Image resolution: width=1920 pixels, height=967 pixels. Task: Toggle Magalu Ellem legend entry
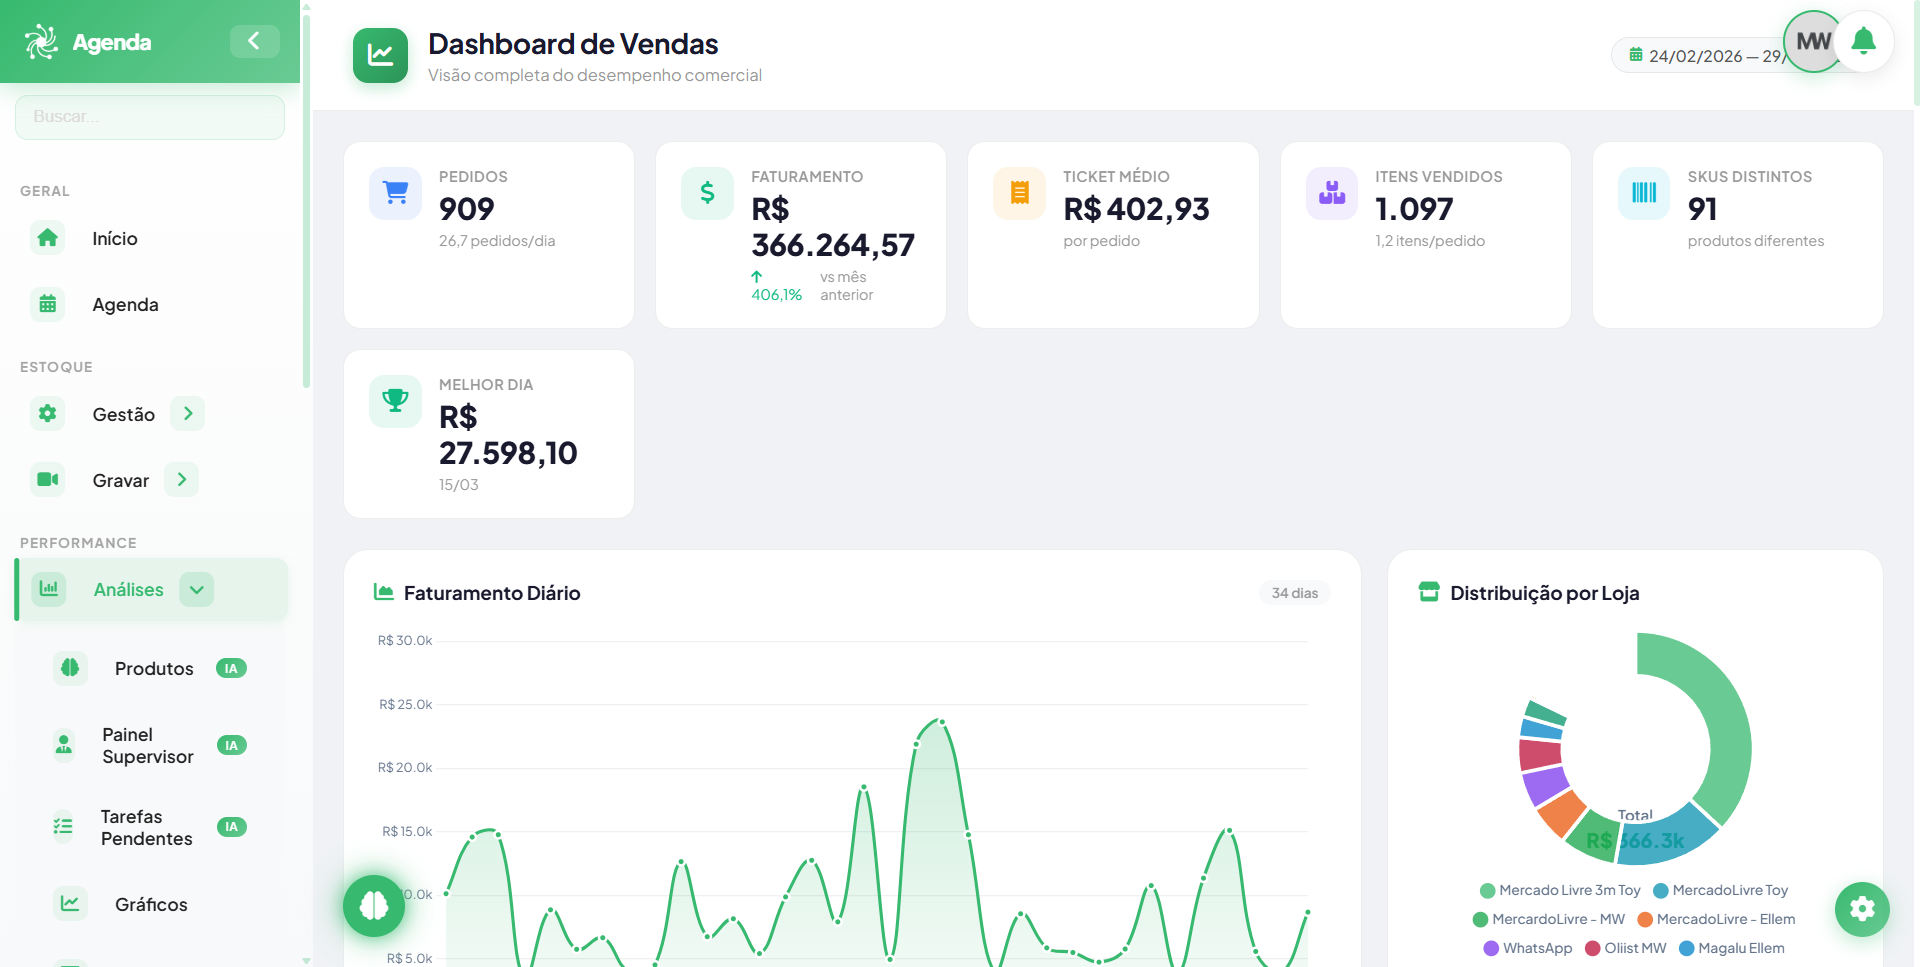tap(1732, 948)
